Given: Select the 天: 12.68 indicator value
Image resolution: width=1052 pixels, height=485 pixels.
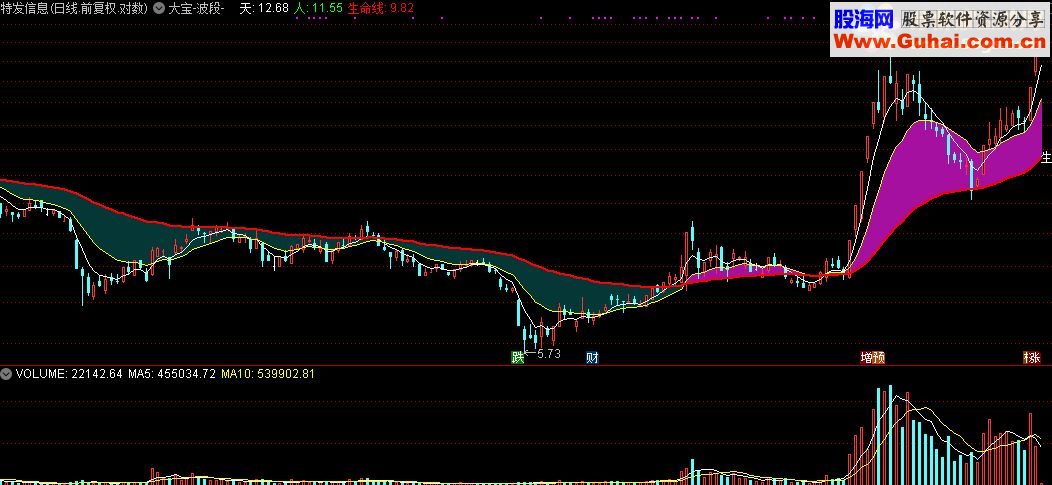Looking at the screenshot, I should (x=264, y=9).
